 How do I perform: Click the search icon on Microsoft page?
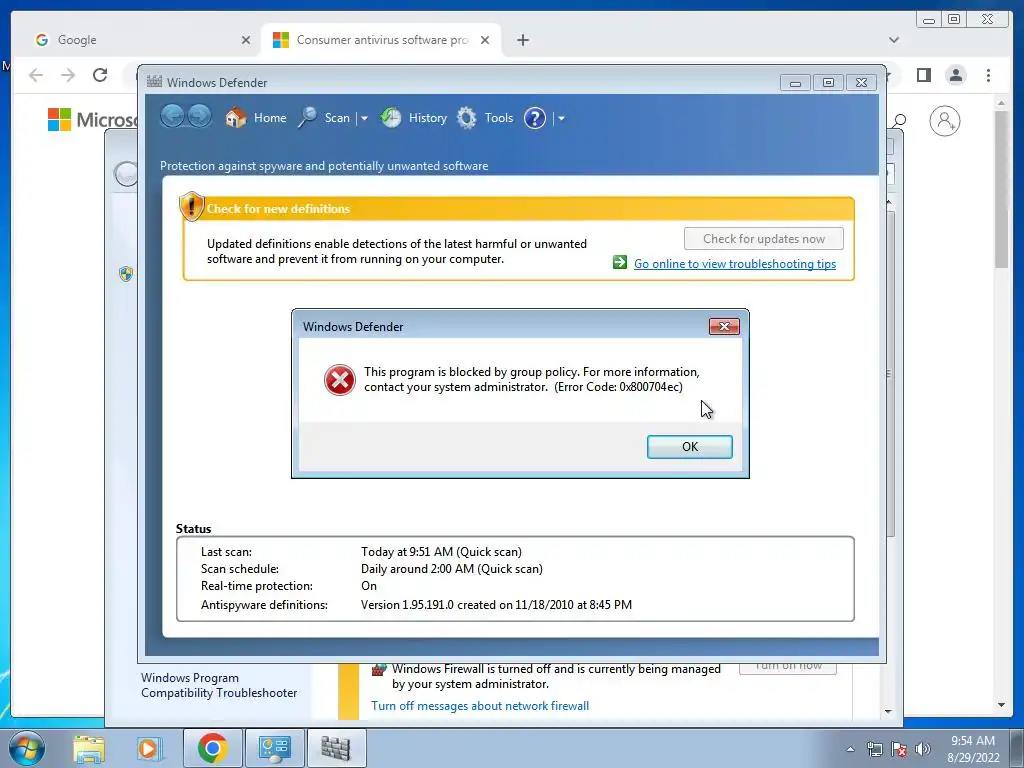[900, 120]
